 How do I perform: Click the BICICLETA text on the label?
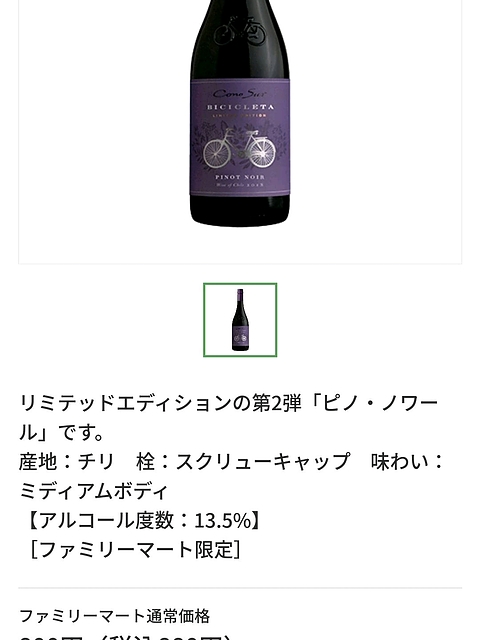tap(240, 107)
